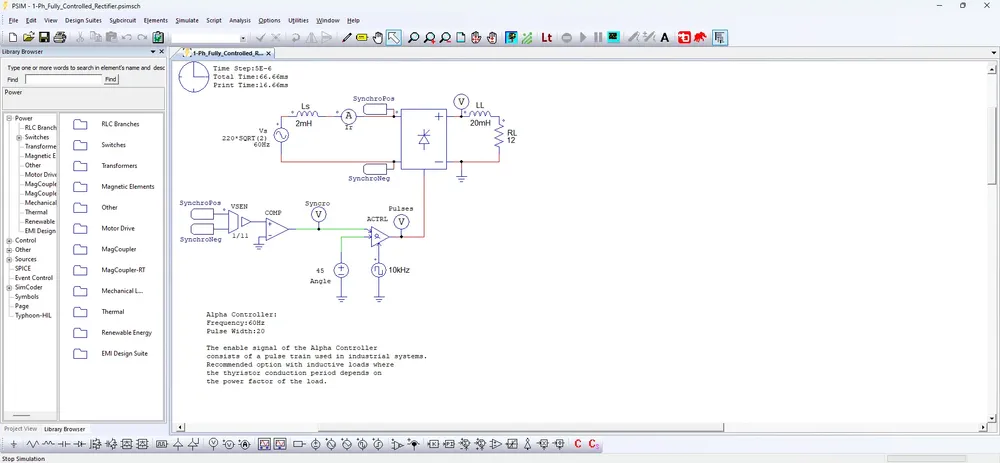Screen dimensions: 1000x463
Task: Click the clipboard check icon in toolbar
Action: pos(158,38)
